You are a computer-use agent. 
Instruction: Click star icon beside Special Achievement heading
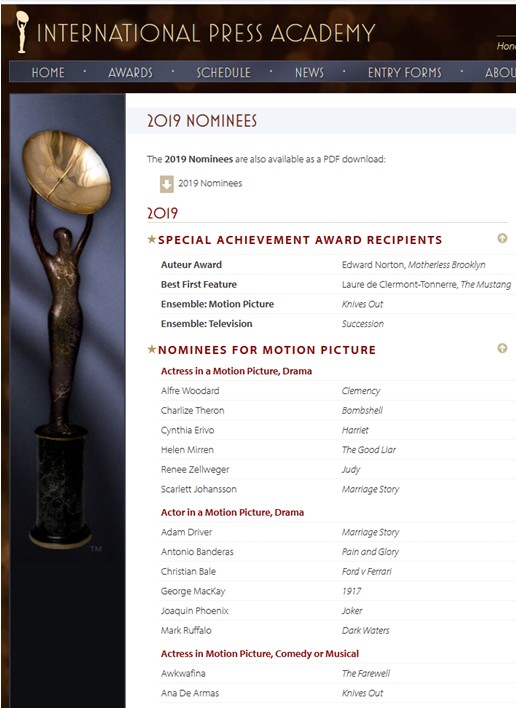tap(152, 239)
